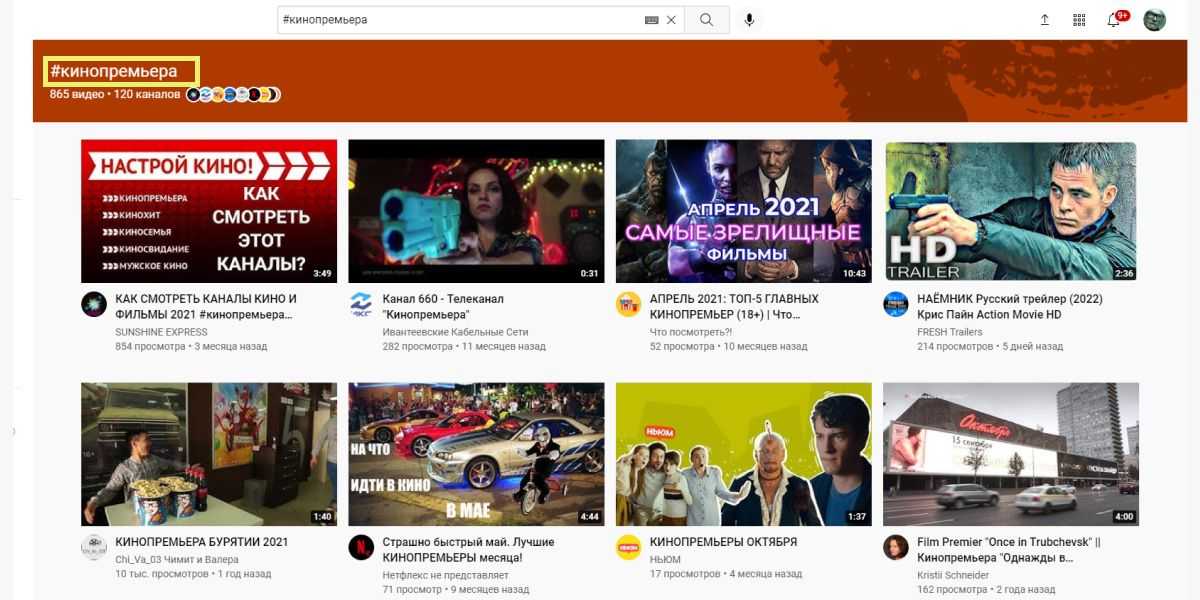
Task: Open FRESH Trailers channel avatar
Action: point(896,305)
